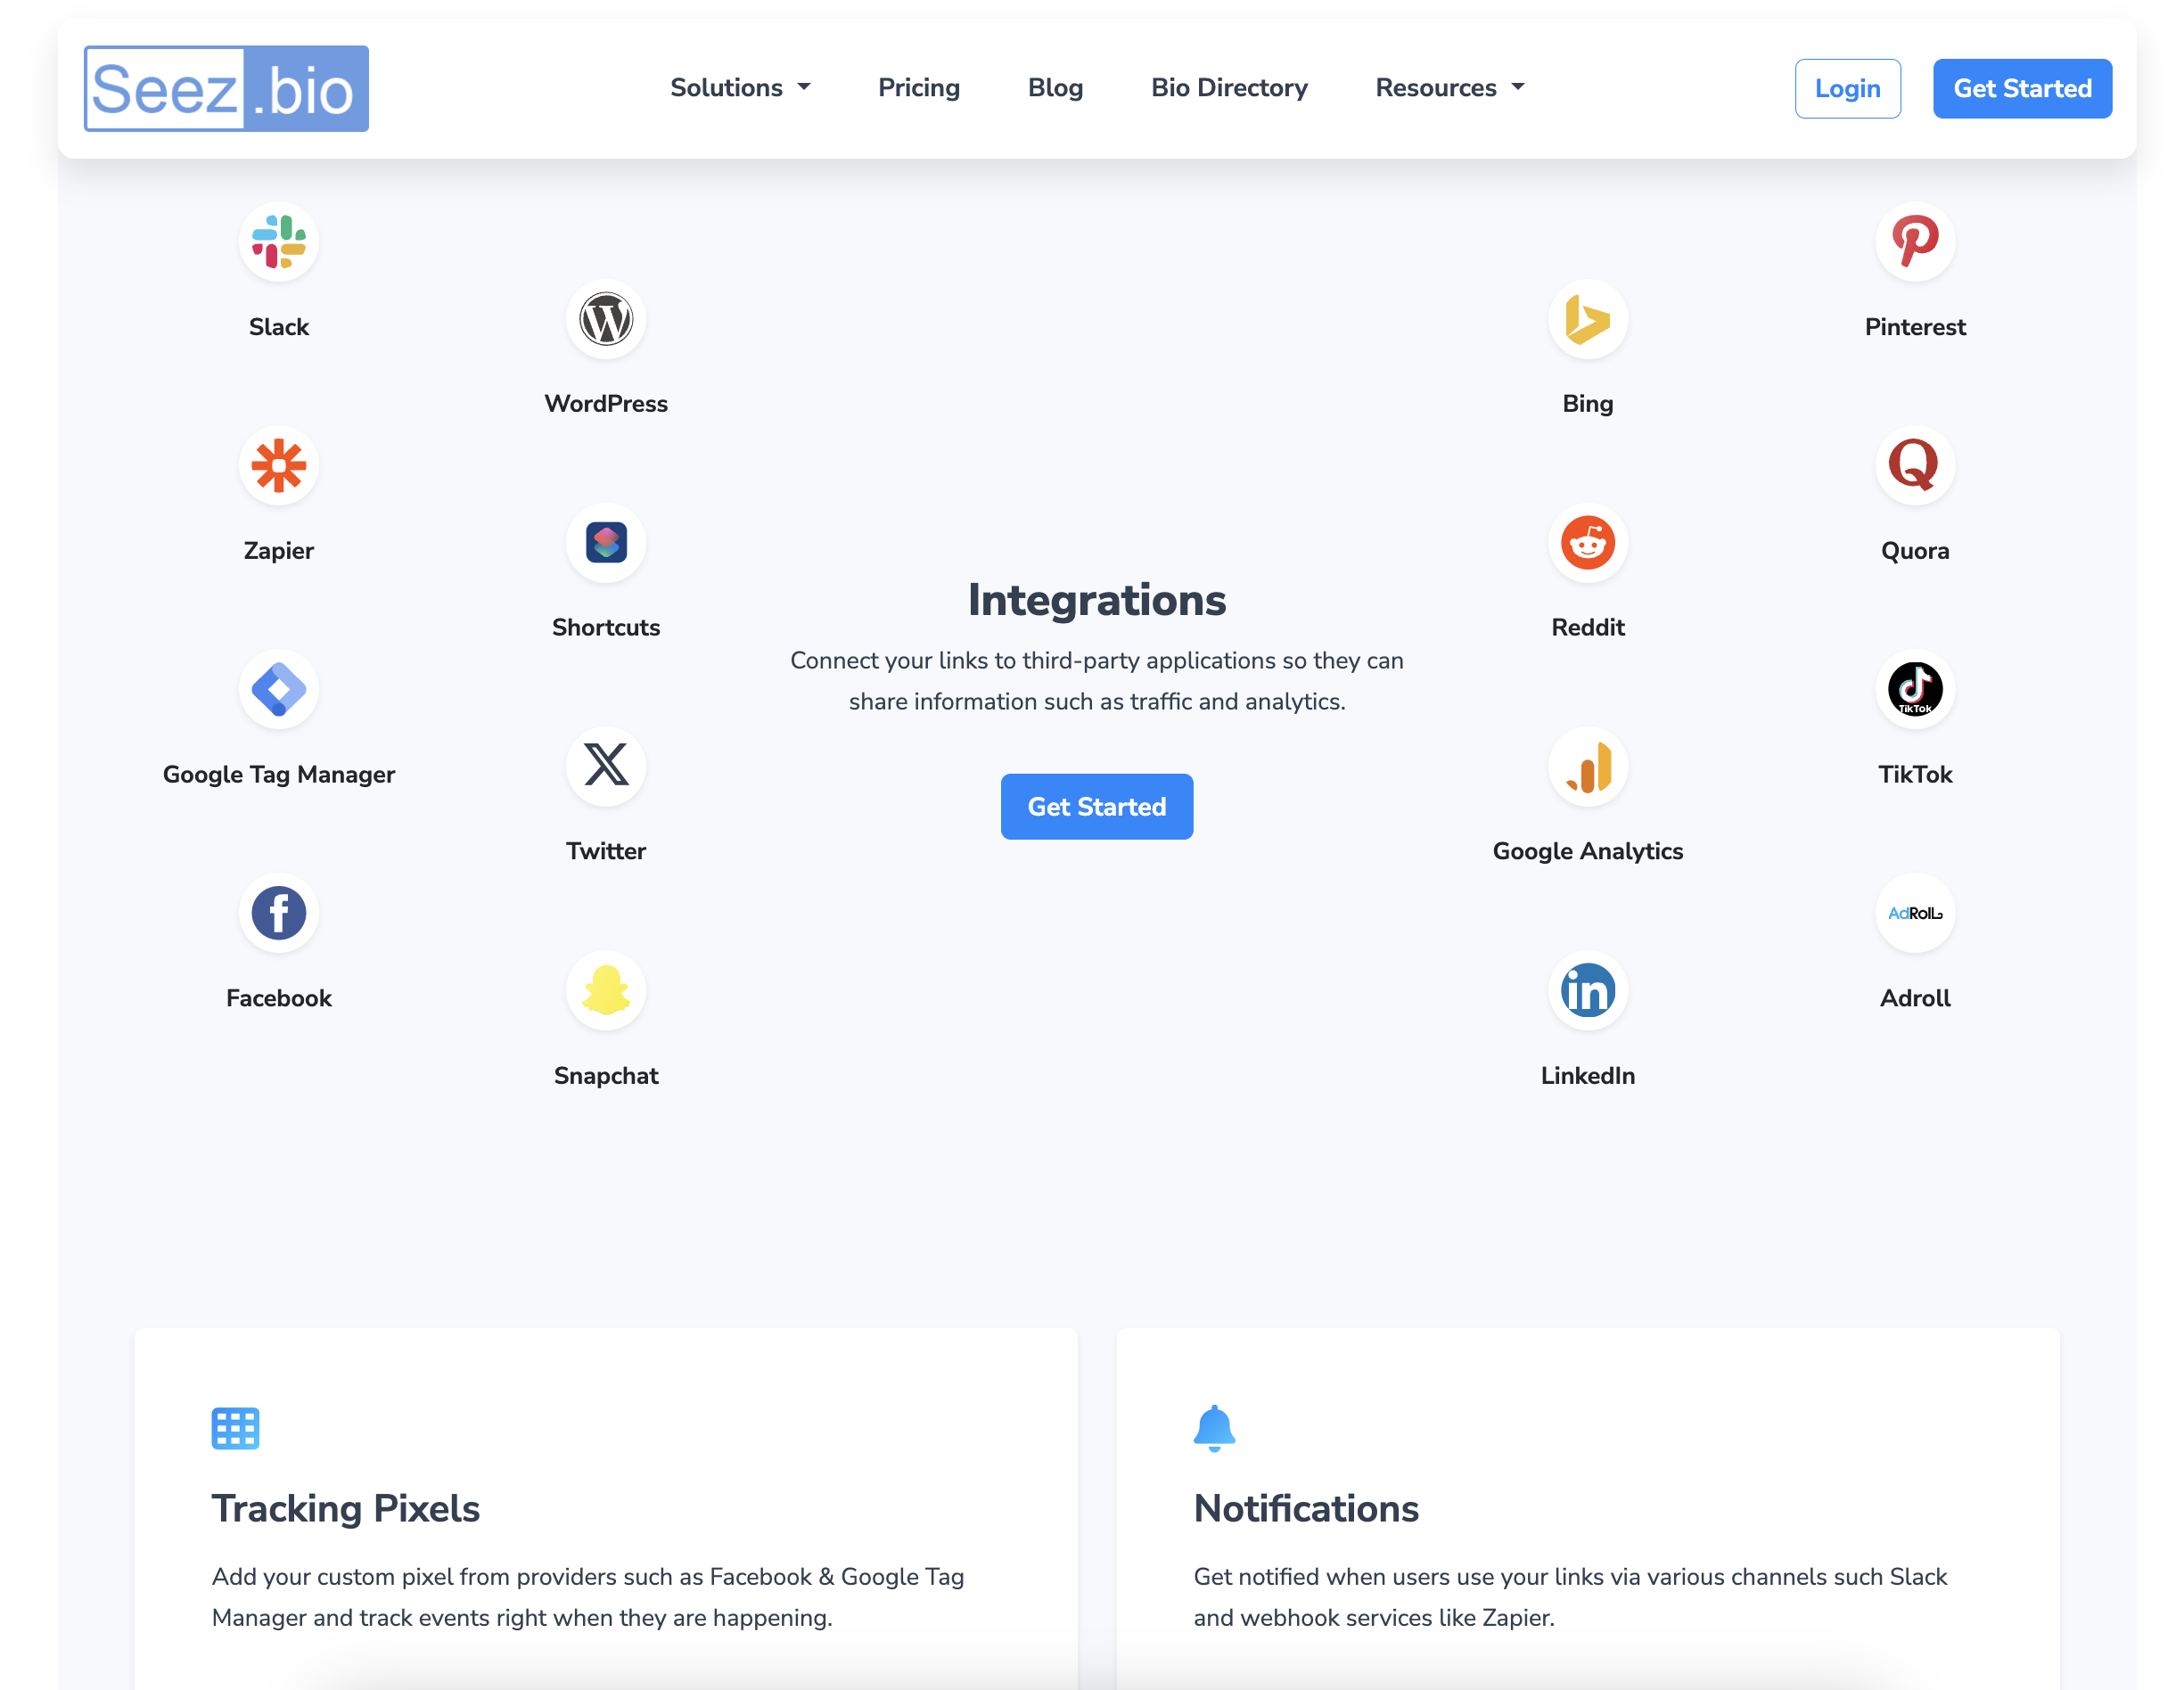Click the Facebook logo icon
2184x1690 pixels.
(279, 913)
